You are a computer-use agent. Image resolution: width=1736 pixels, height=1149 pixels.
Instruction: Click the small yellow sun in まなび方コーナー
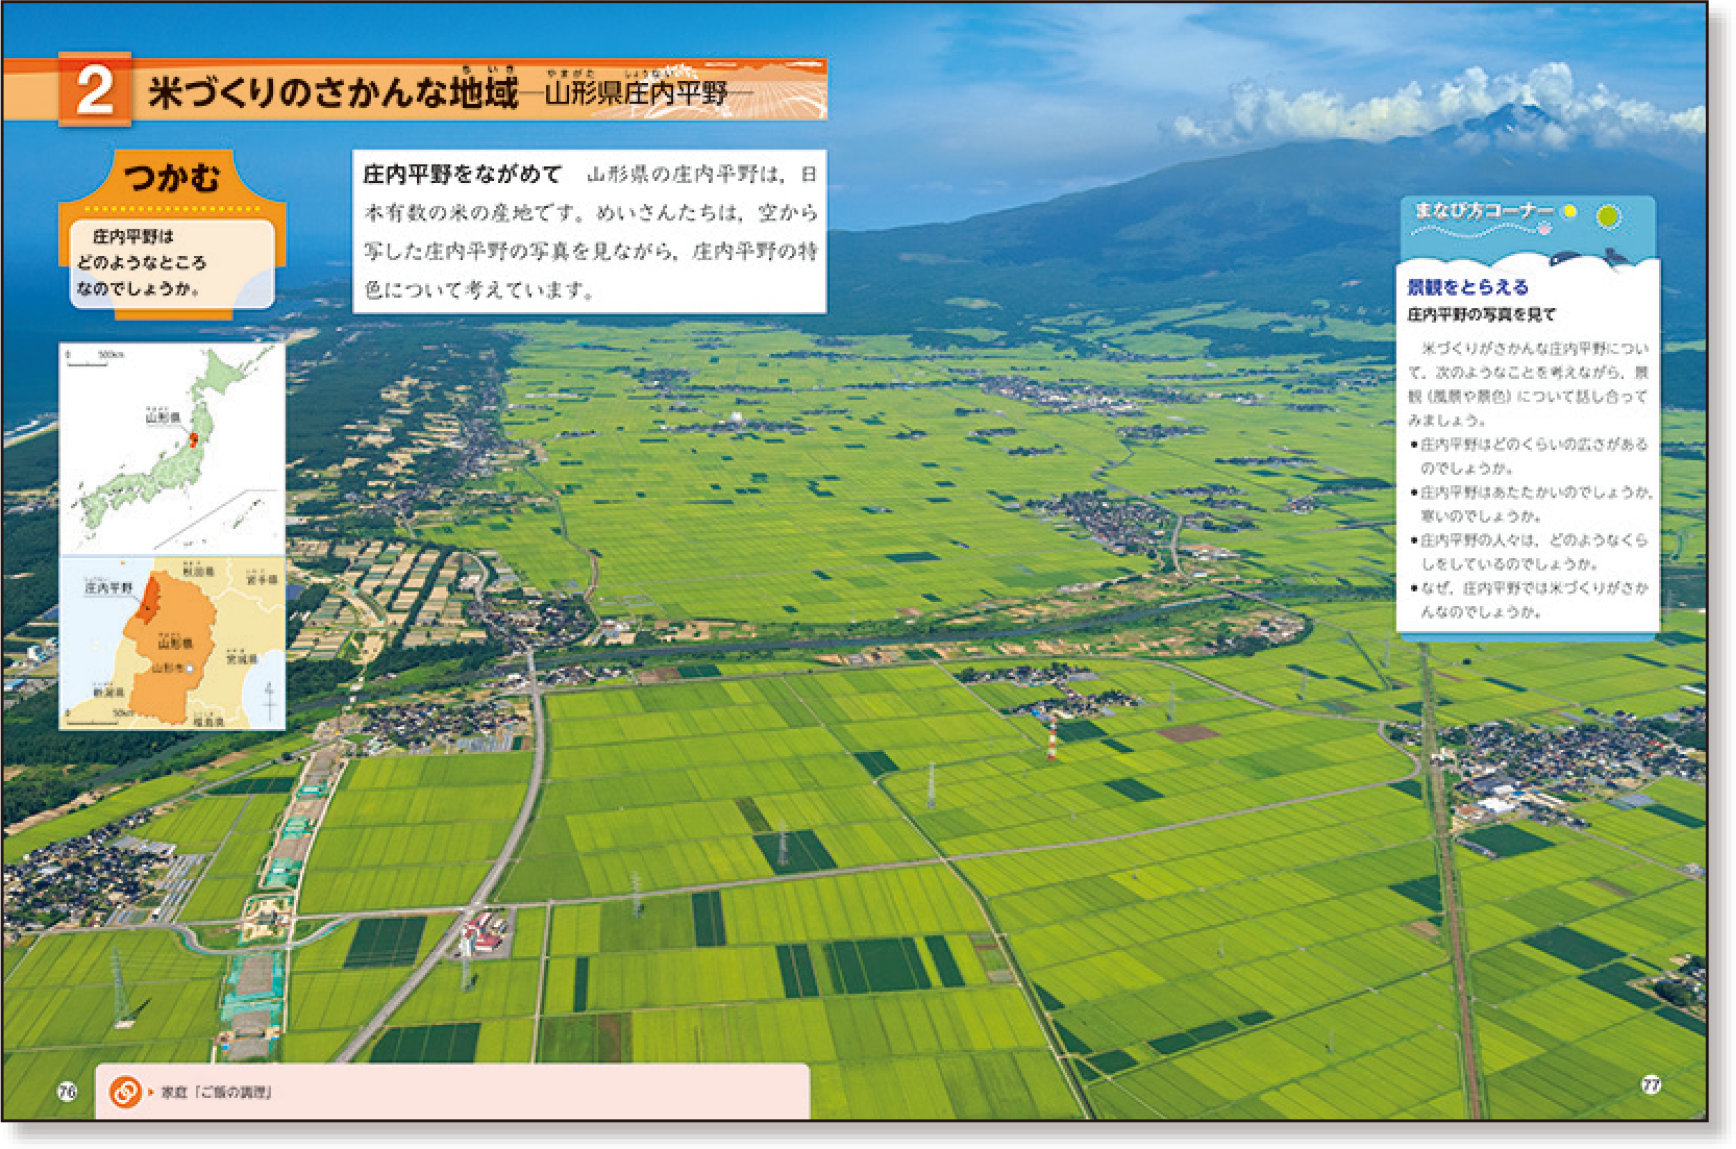[x=1570, y=211]
